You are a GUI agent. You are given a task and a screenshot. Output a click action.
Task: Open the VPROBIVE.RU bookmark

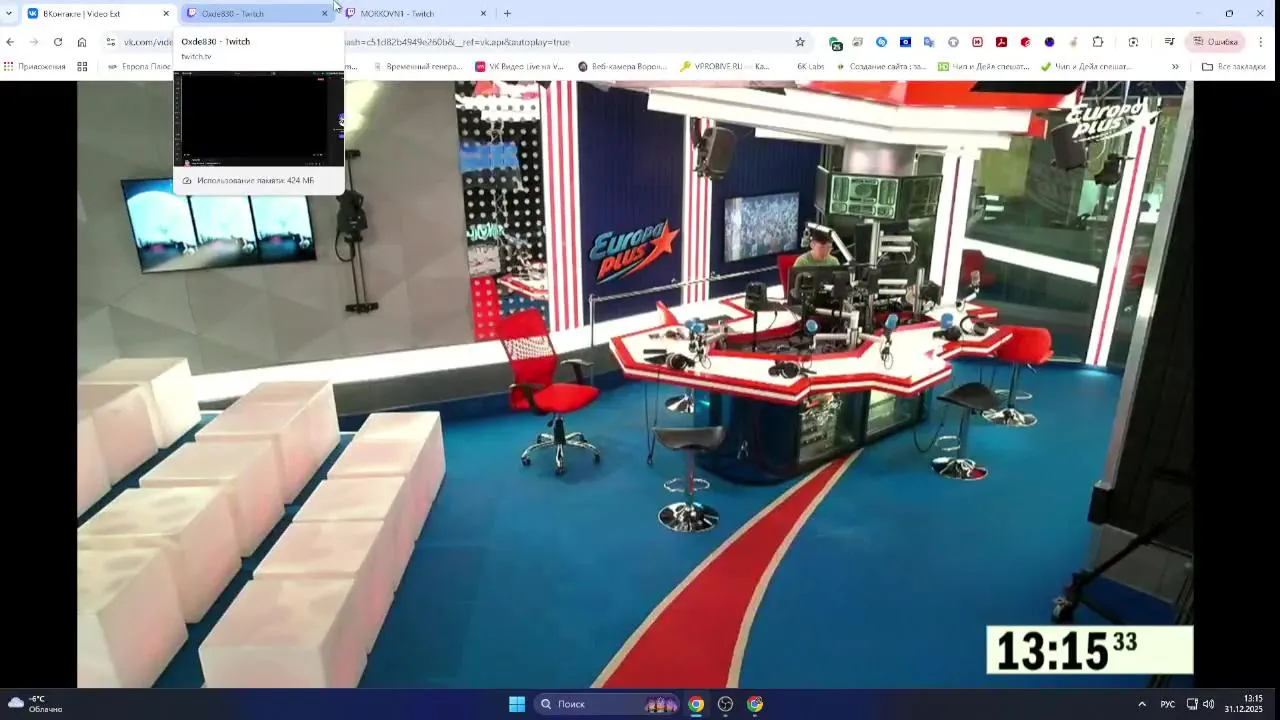click(725, 67)
